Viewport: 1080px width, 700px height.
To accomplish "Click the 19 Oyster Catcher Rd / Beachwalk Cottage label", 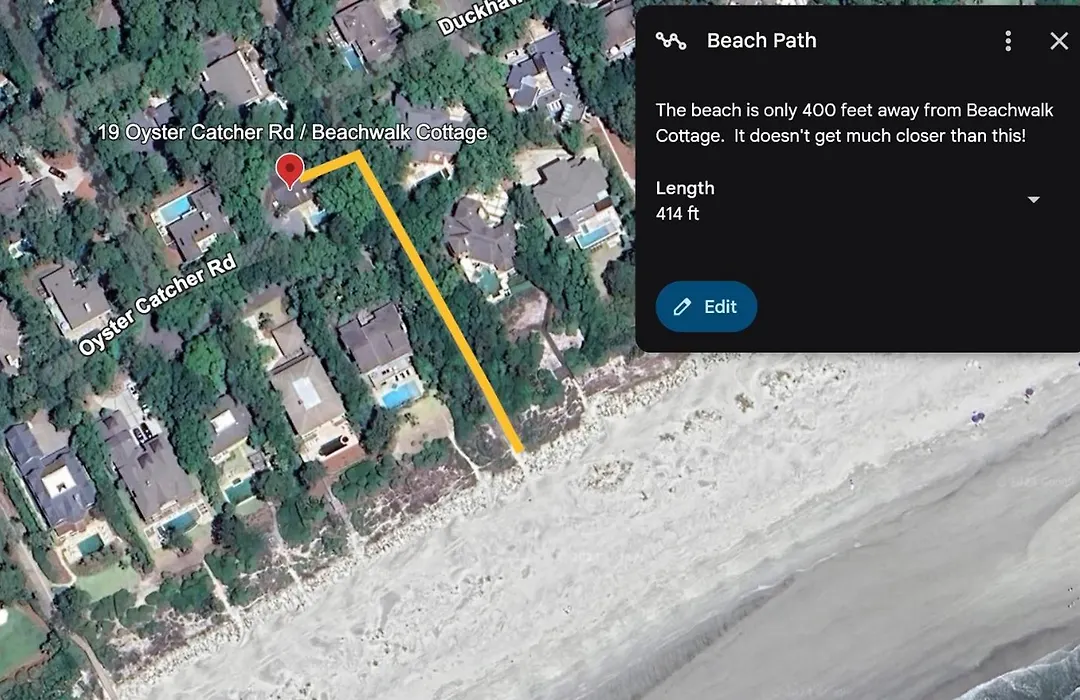I will [292, 132].
